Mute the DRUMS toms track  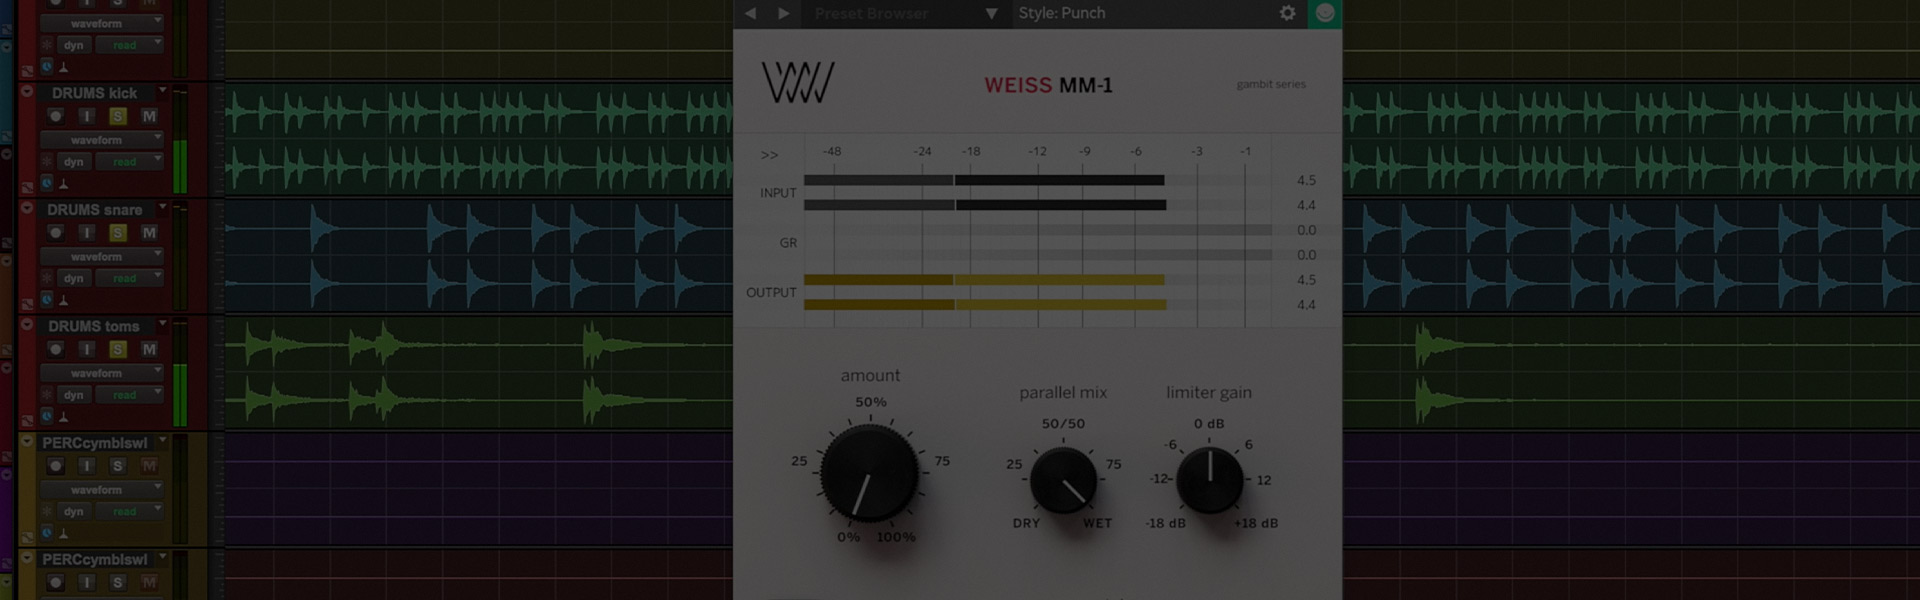point(149,350)
